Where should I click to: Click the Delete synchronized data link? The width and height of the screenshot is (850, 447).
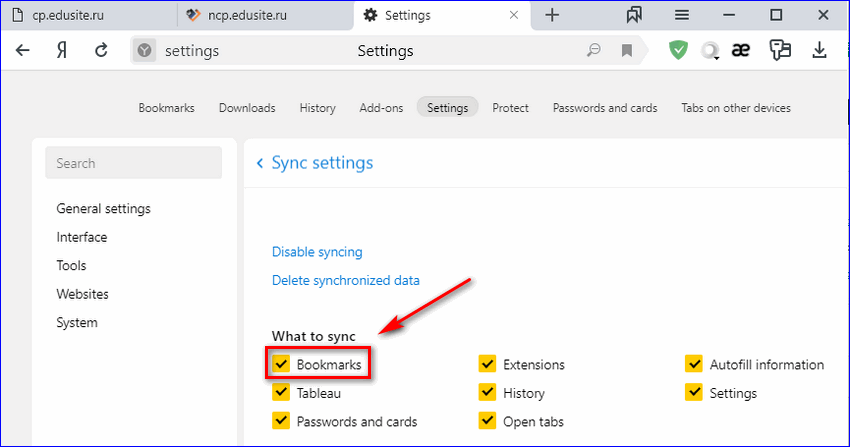click(x=345, y=281)
